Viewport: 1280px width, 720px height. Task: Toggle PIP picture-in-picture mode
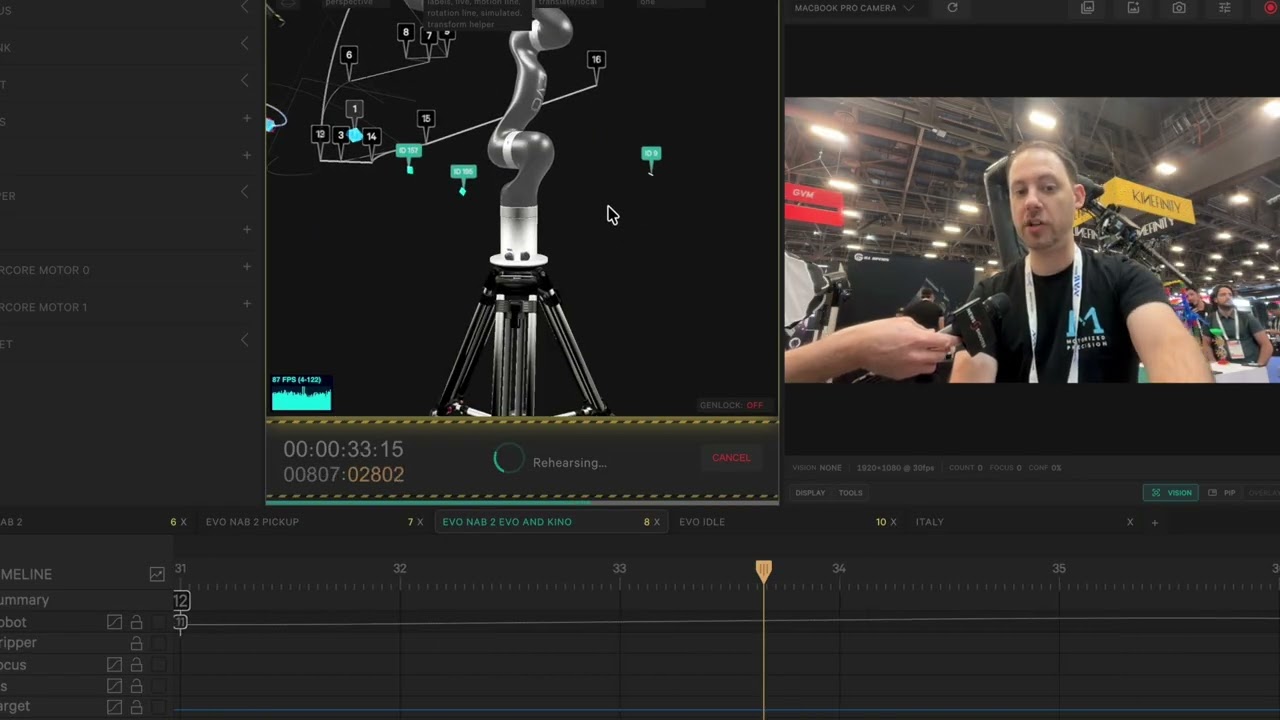tap(1222, 493)
